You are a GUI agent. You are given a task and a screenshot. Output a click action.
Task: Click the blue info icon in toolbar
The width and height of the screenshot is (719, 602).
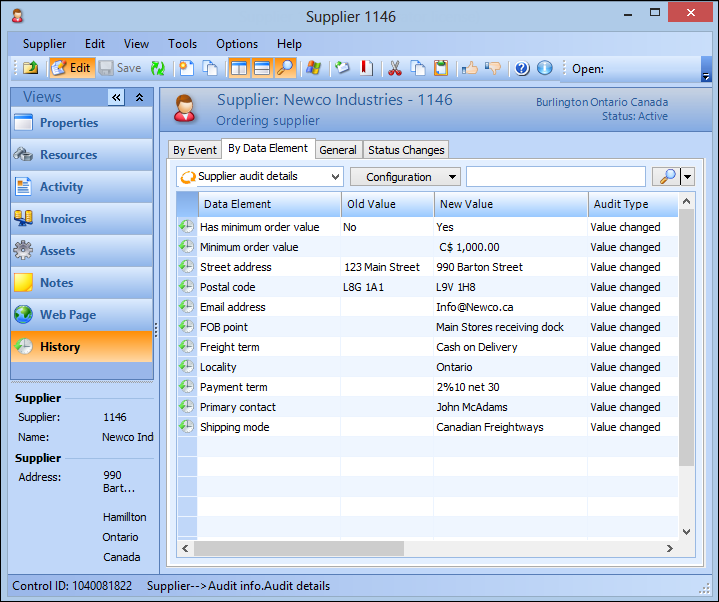(545, 68)
